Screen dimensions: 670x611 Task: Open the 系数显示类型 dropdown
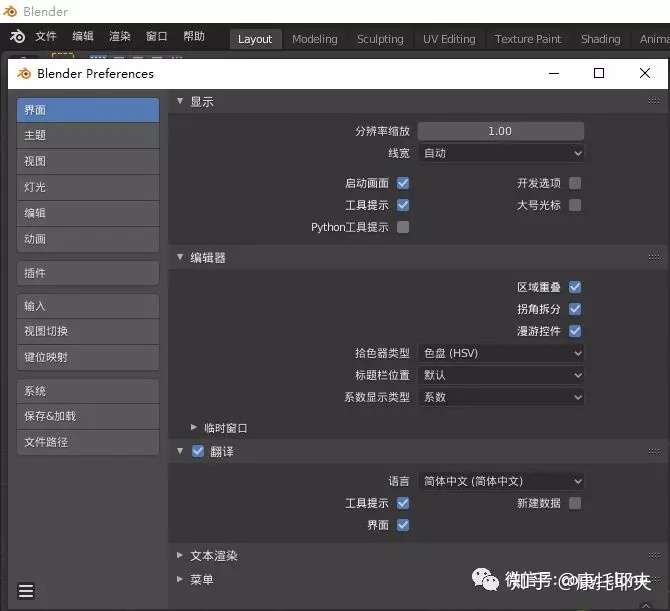tap(501, 397)
